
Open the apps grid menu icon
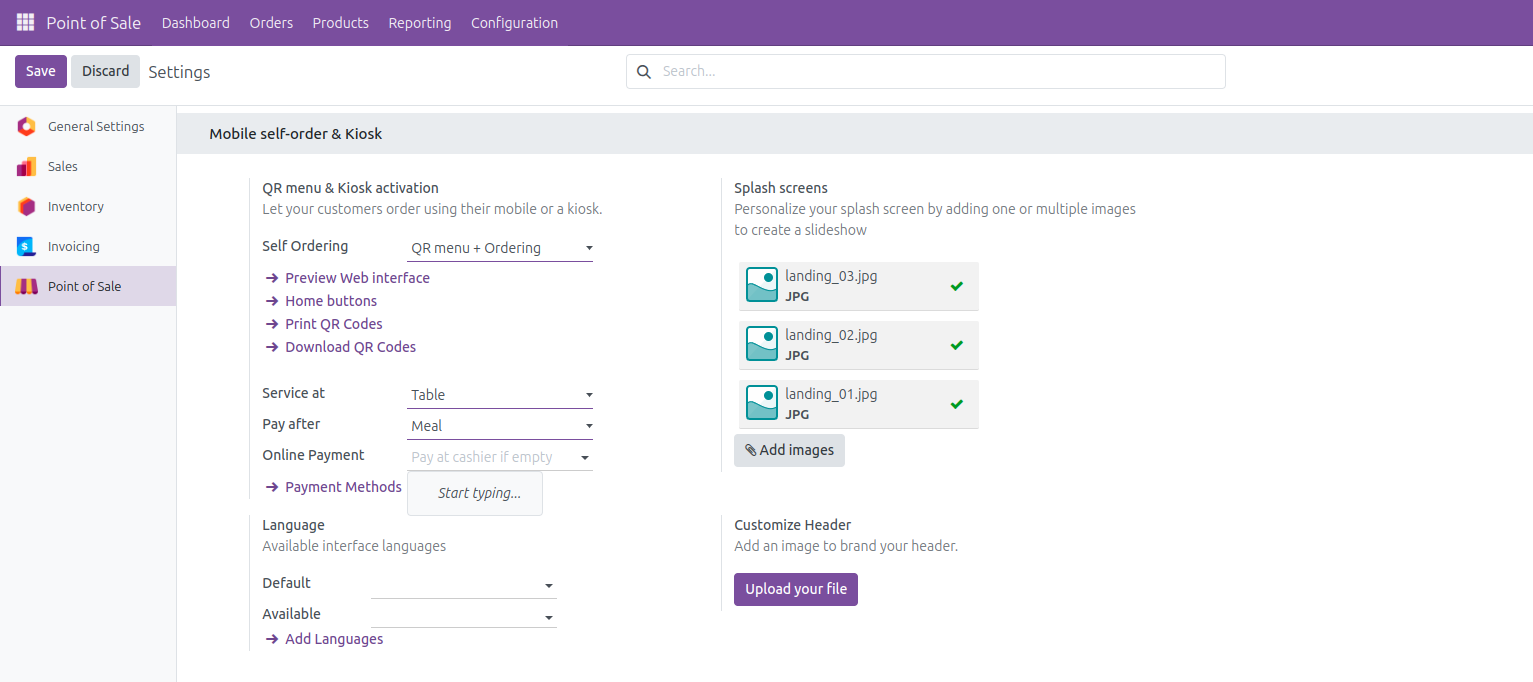[25, 22]
